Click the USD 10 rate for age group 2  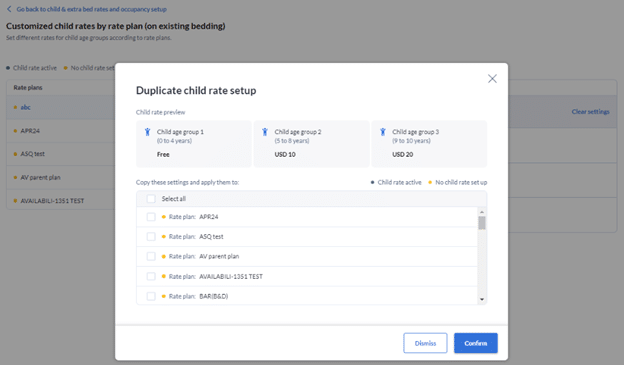click(285, 154)
